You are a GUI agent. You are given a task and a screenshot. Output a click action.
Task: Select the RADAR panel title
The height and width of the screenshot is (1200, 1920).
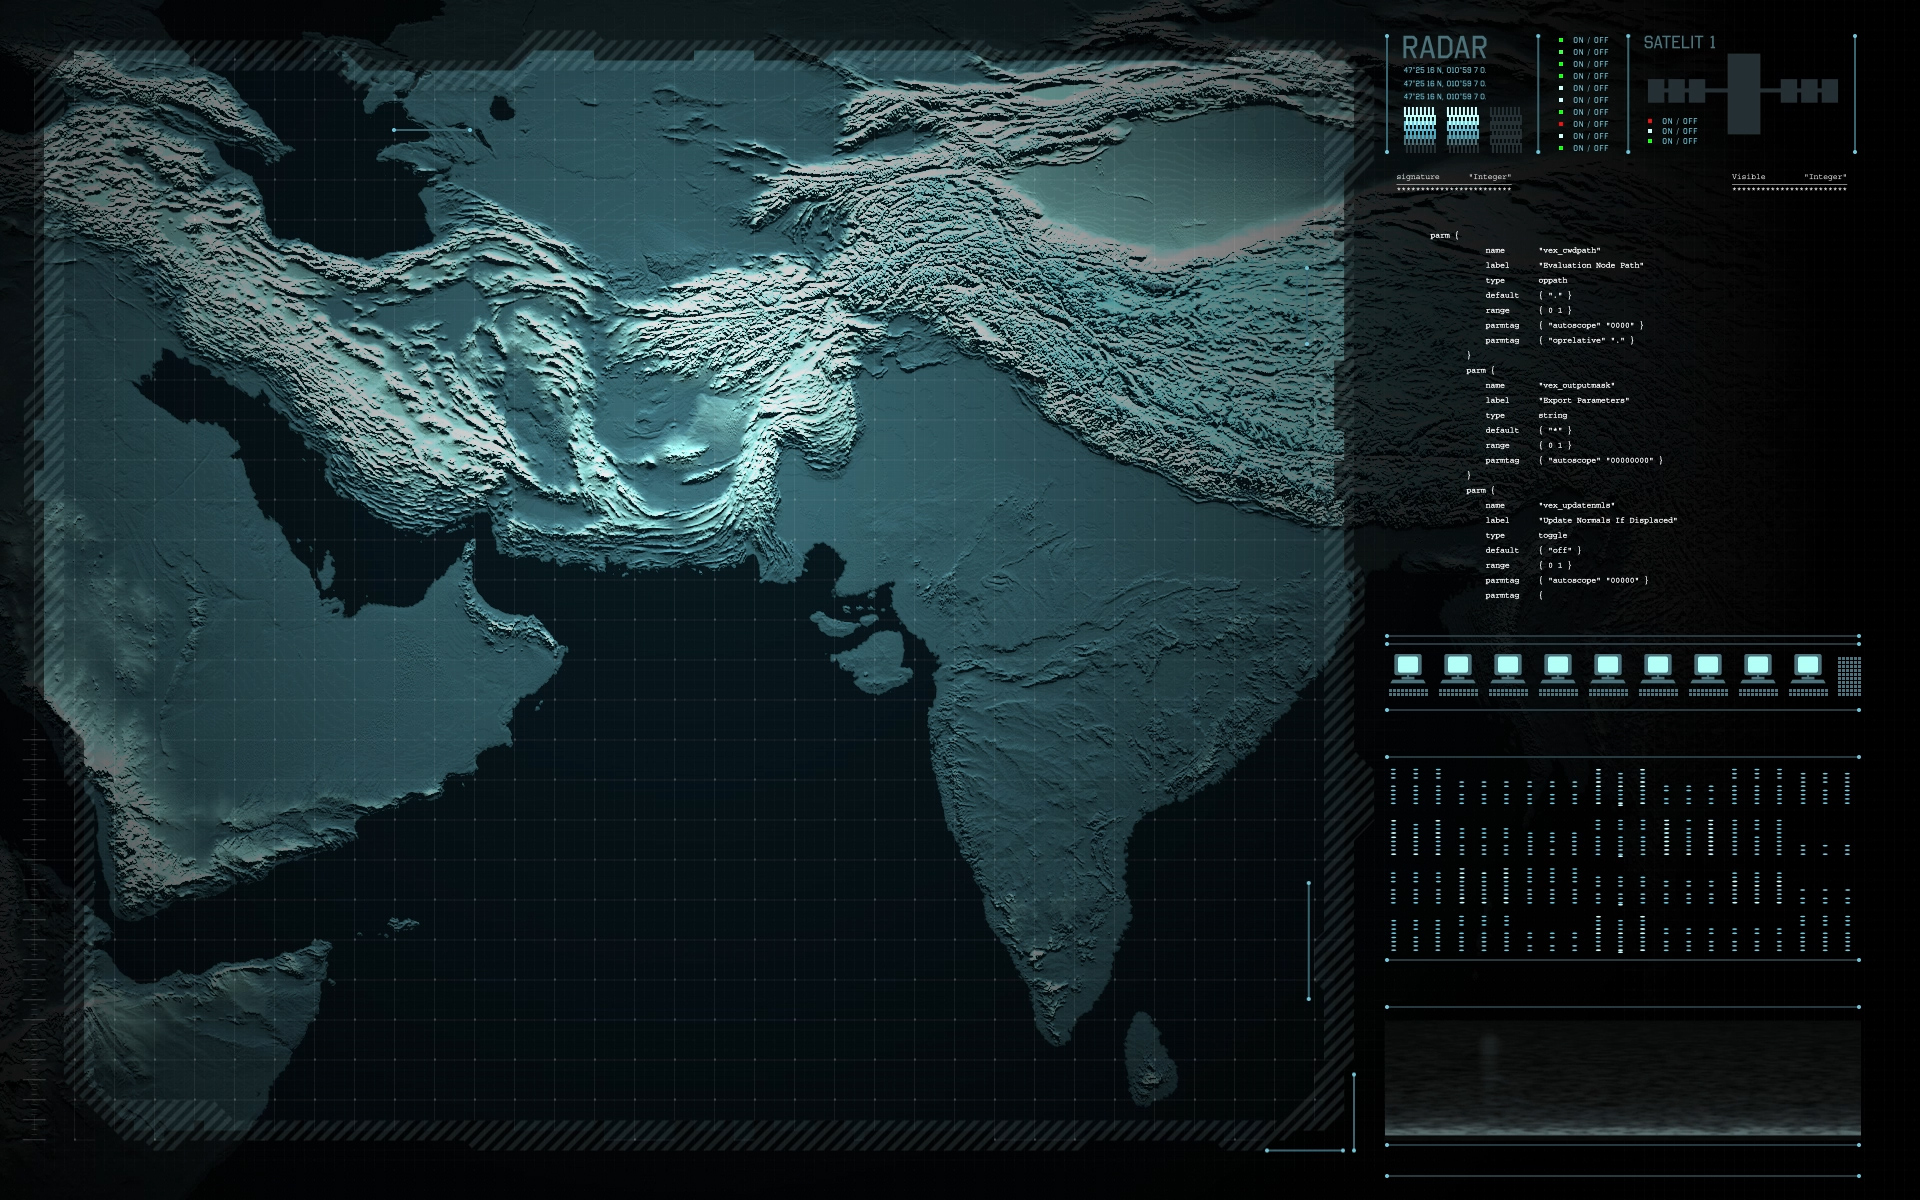[x=1444, y=47]
